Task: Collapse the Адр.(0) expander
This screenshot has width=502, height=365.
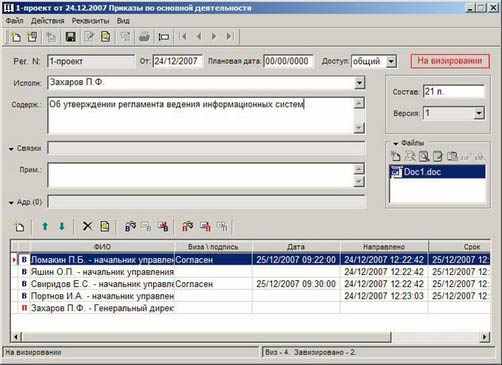Action: coord(11,203)
